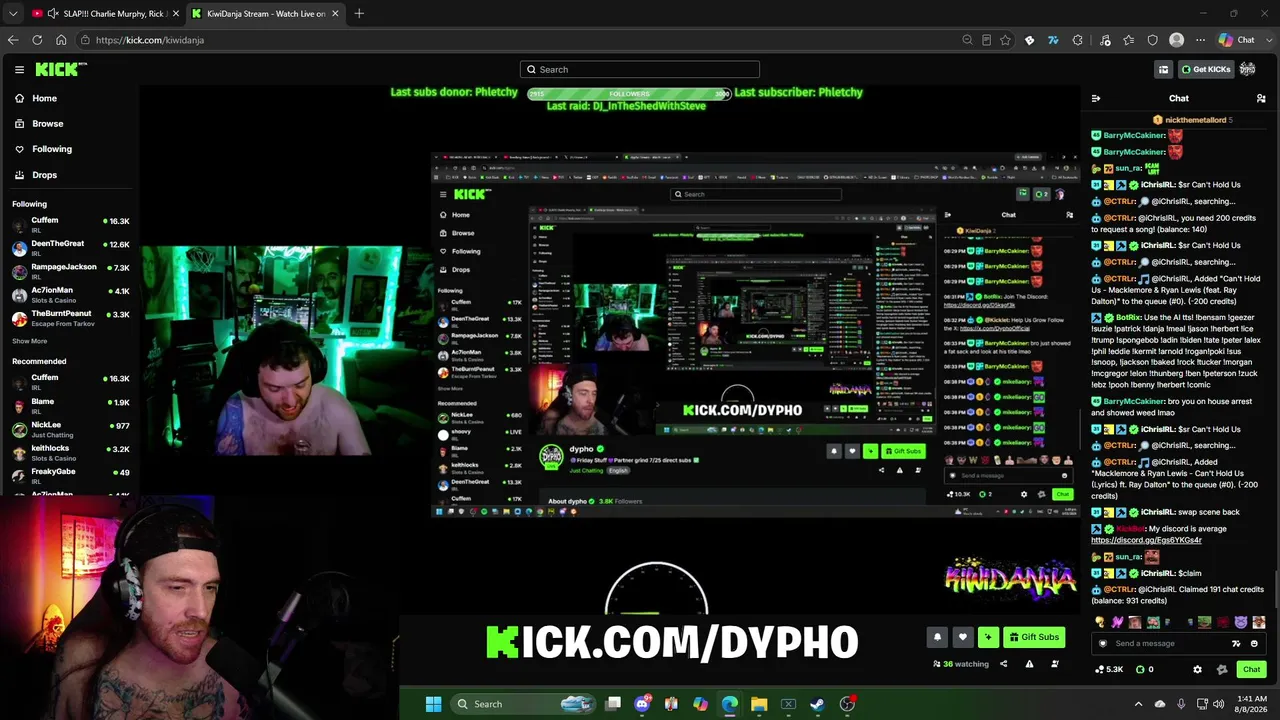The width and height of the screenshot is (1280, 720).
Task: Open Steam from the taskbar
Action: 817,704
